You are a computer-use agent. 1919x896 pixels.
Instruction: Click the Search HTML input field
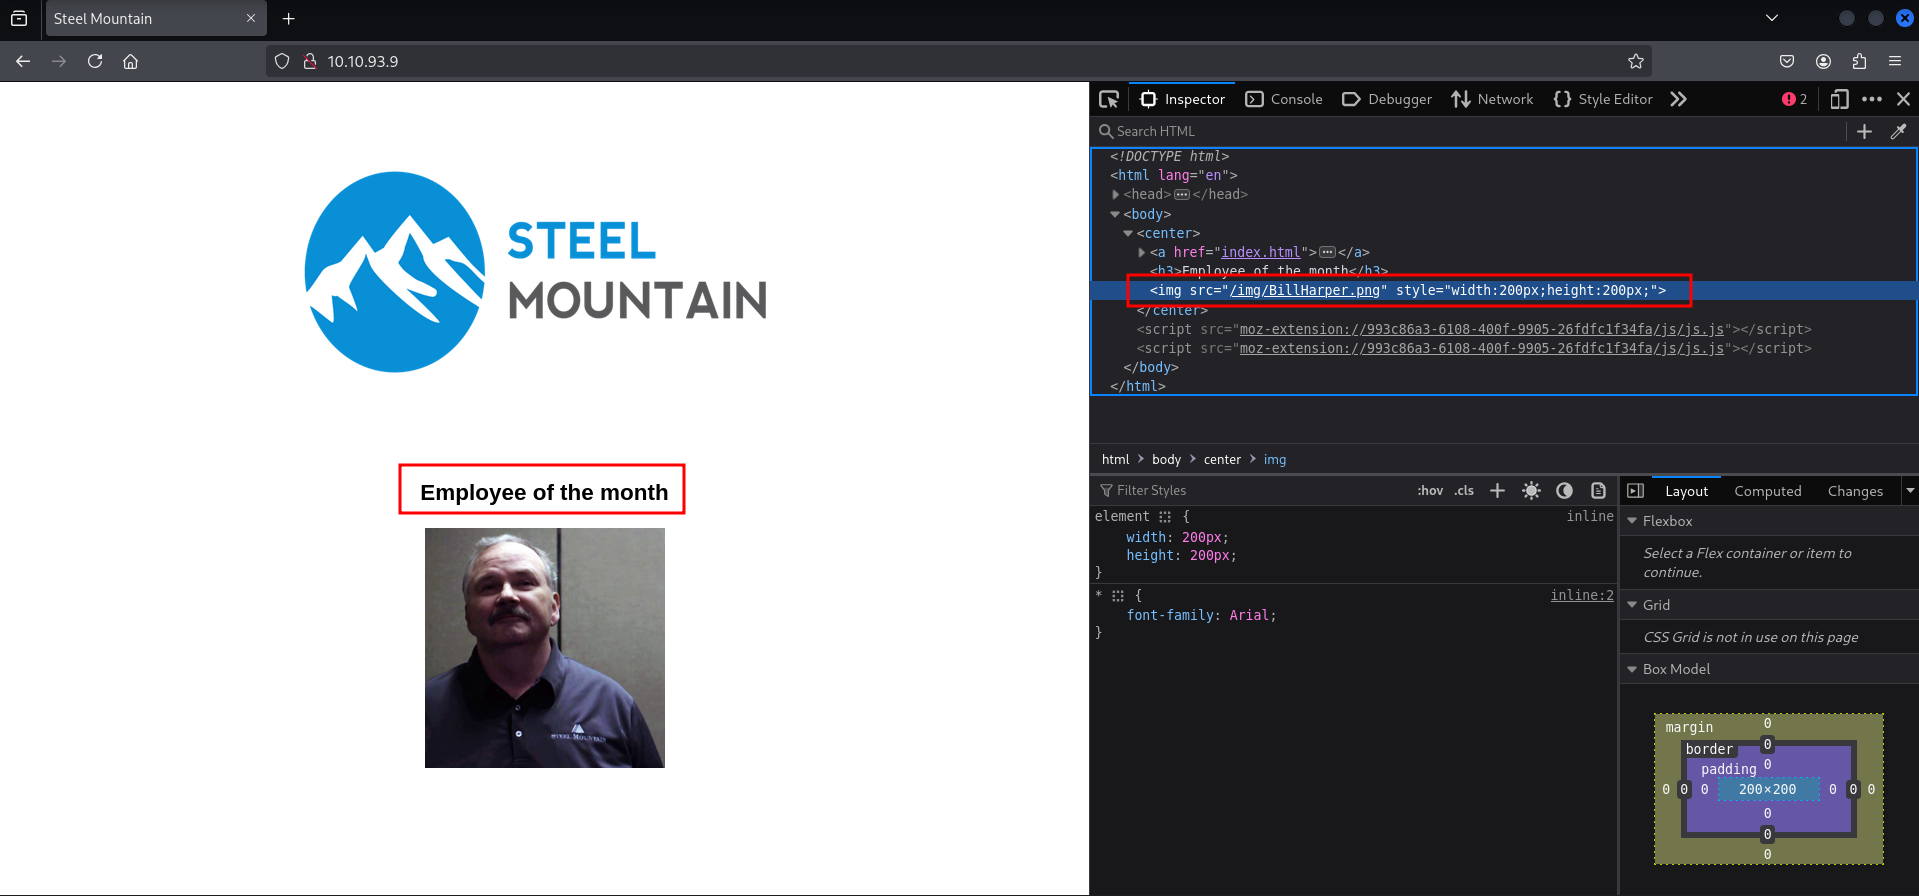click(x=1470, y=131)
